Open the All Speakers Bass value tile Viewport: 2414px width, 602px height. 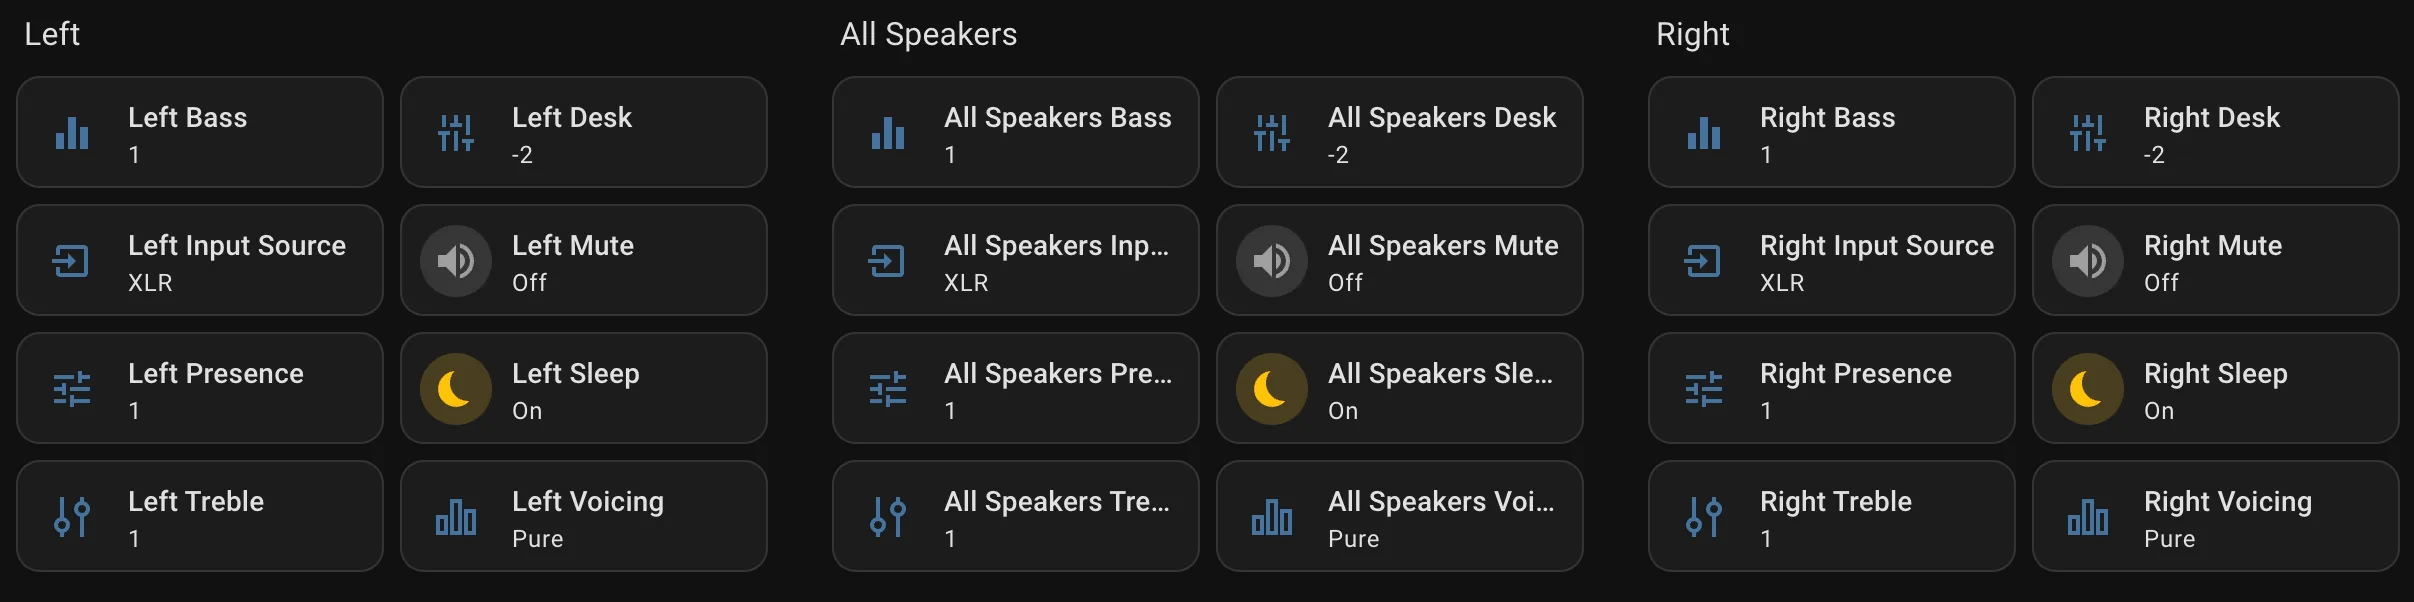click(x=1057, y=133)
